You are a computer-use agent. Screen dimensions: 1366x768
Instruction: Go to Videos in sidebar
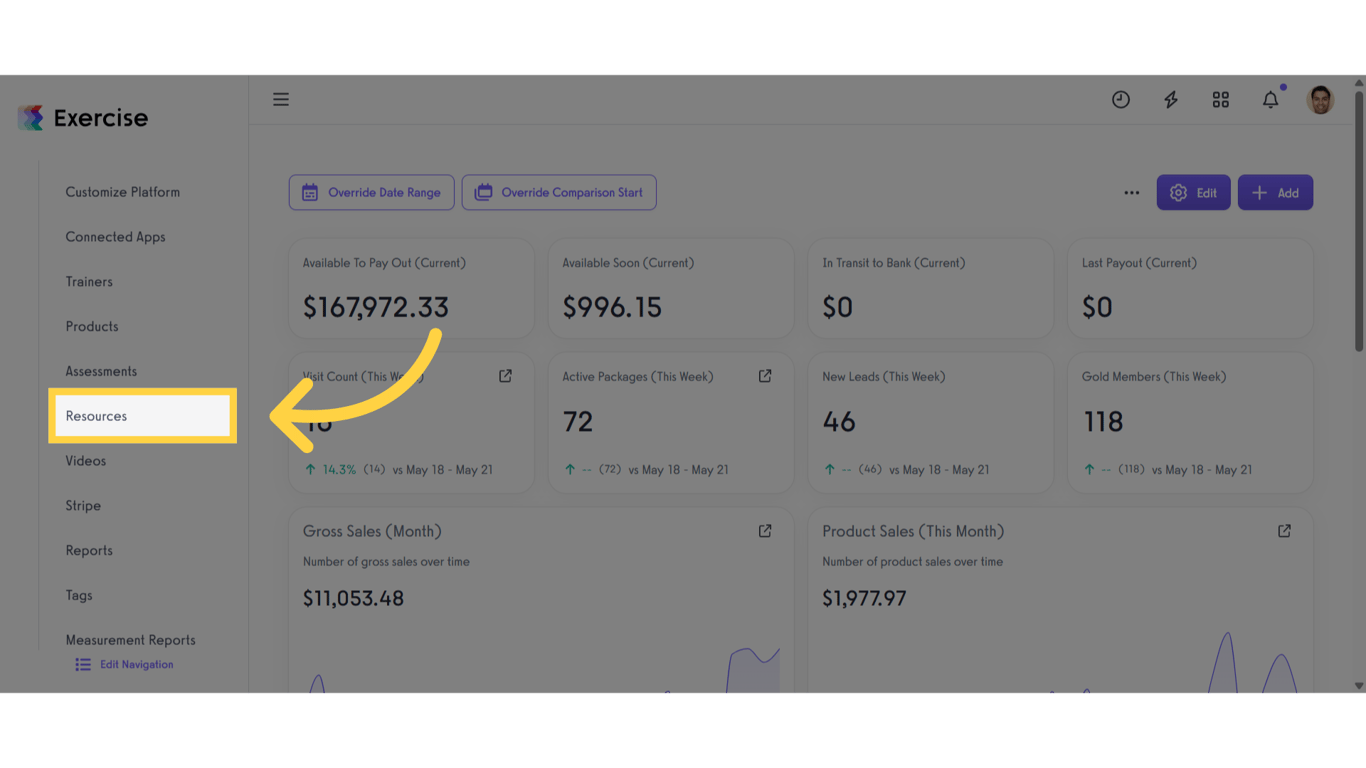click(x=86, y=461)
